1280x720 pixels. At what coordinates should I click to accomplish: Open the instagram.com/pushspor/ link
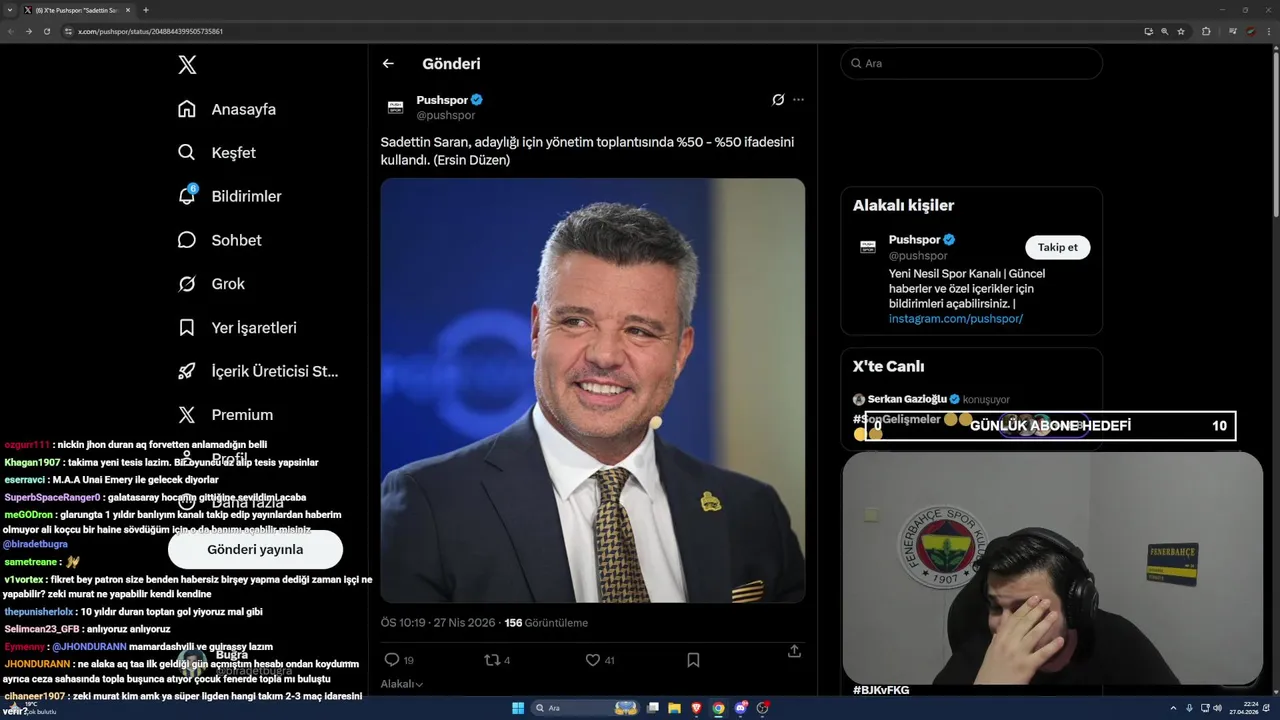click(x=956, y=319)
